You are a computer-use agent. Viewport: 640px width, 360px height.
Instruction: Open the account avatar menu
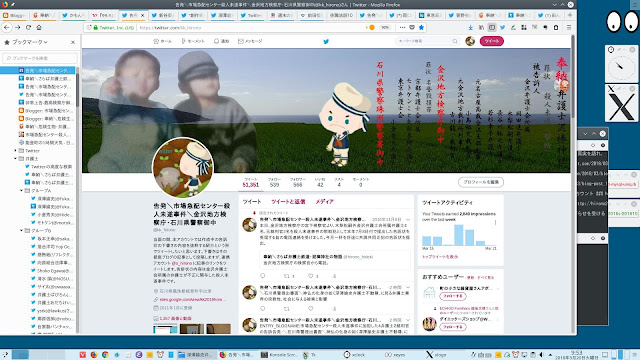pos(470,41)
